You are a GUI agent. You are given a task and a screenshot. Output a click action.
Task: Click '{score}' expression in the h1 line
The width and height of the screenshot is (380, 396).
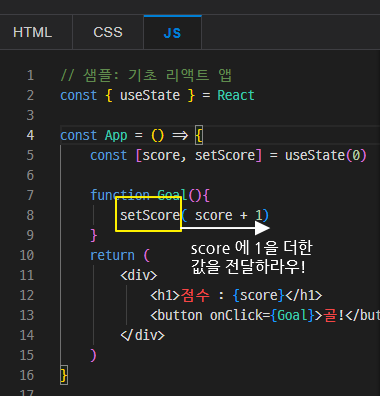click(x=259, y=295)
